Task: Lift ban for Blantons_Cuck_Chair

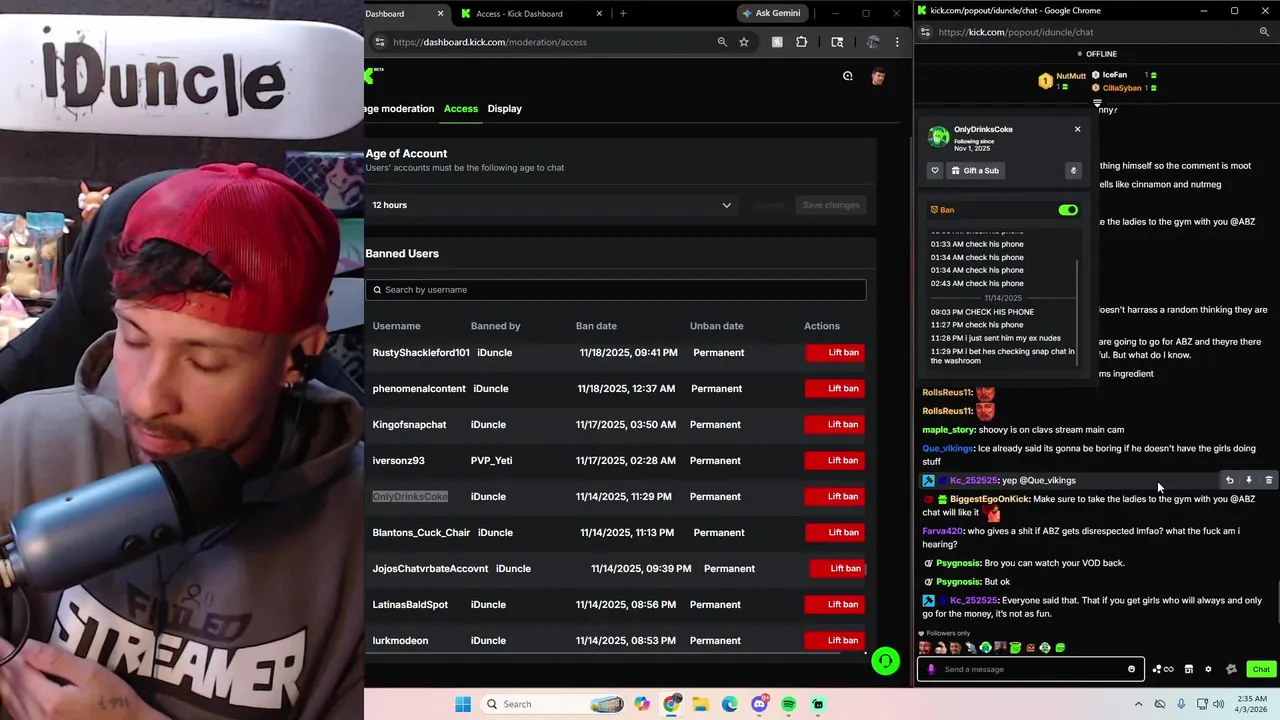Action: pos(835,532)
